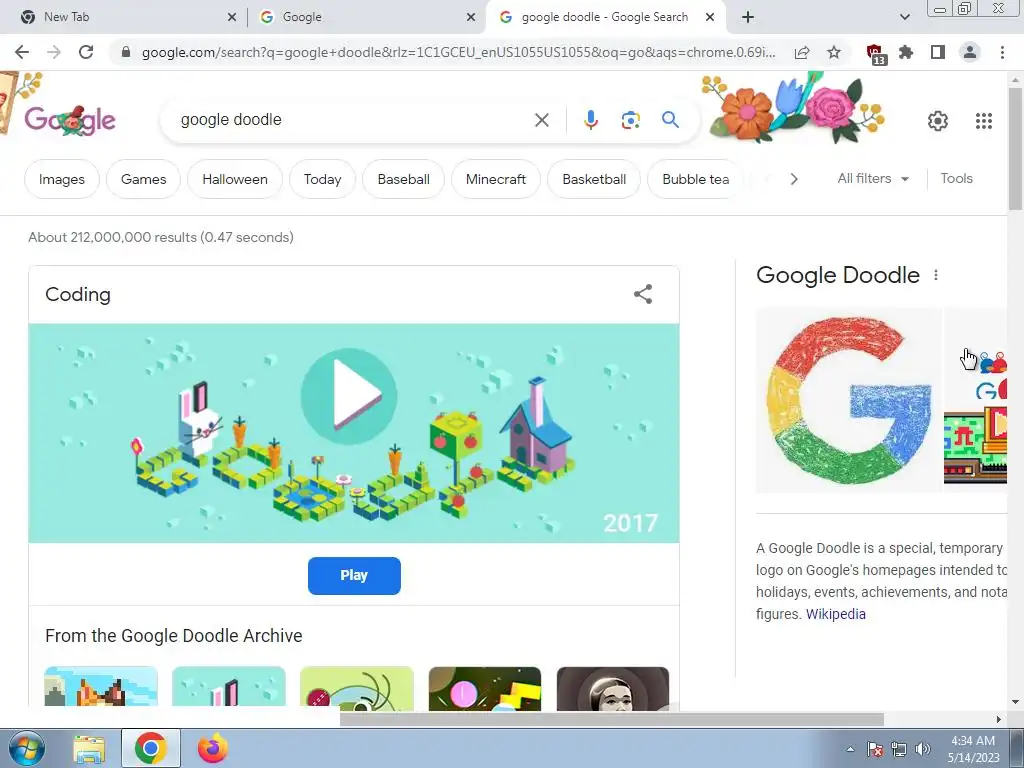
Task: Clear the search box with X
Action: [541, 120]
